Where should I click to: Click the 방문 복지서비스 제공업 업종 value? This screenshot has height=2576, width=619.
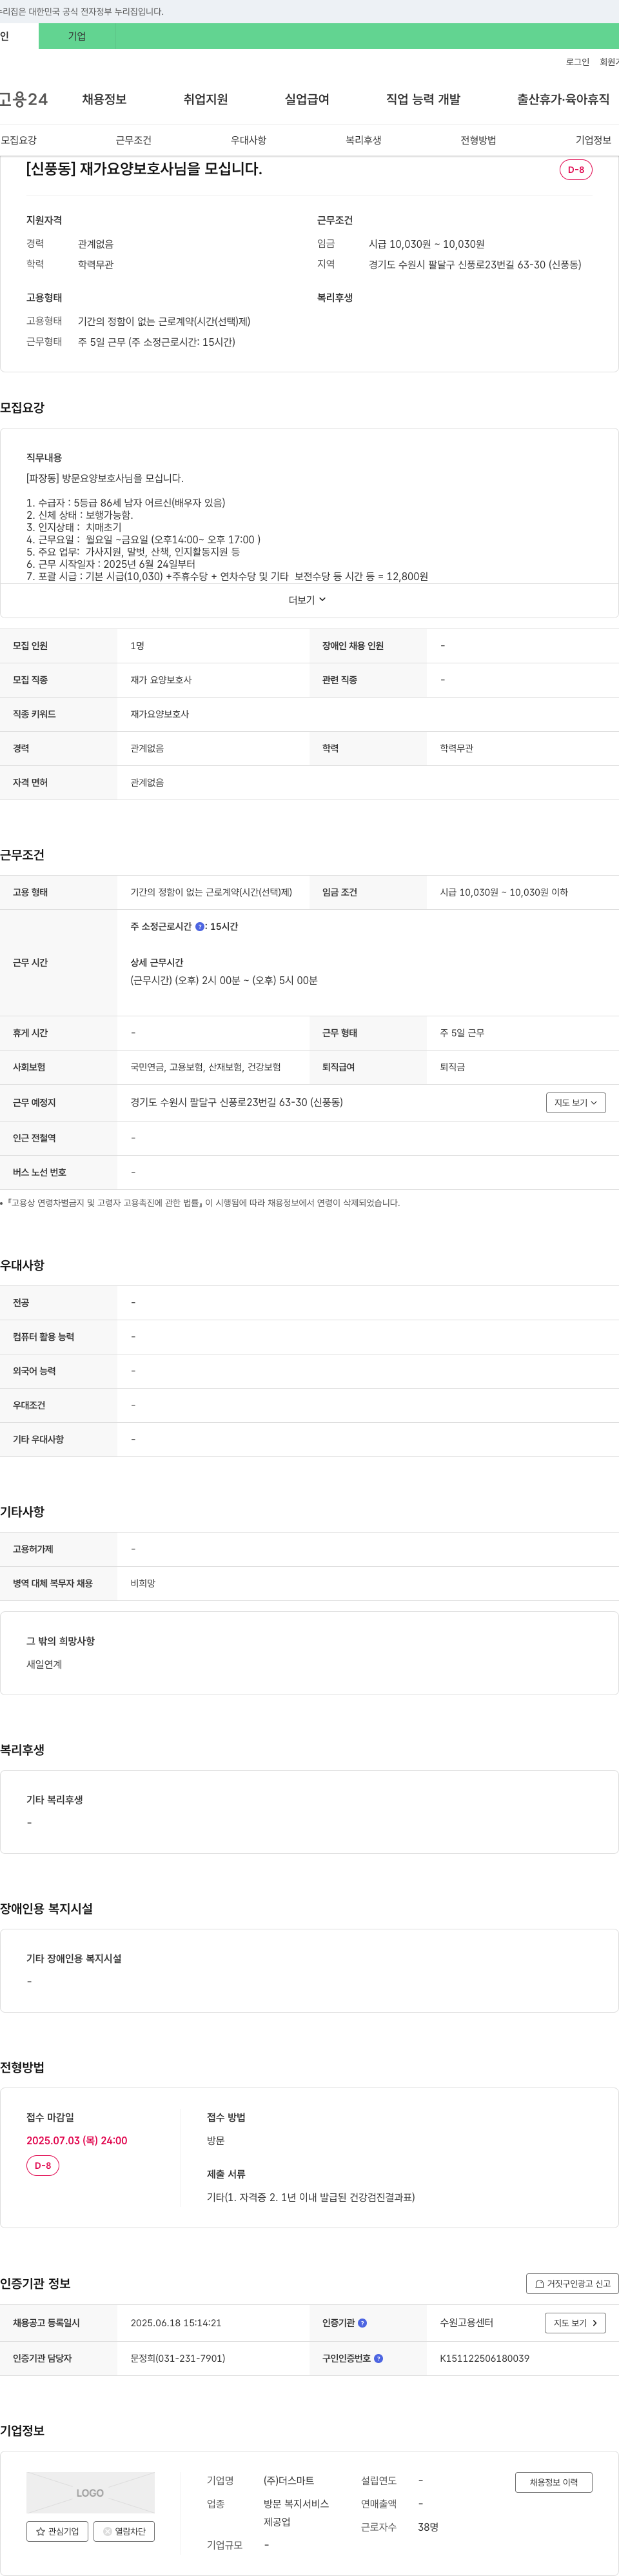[x=296, y=2513]
